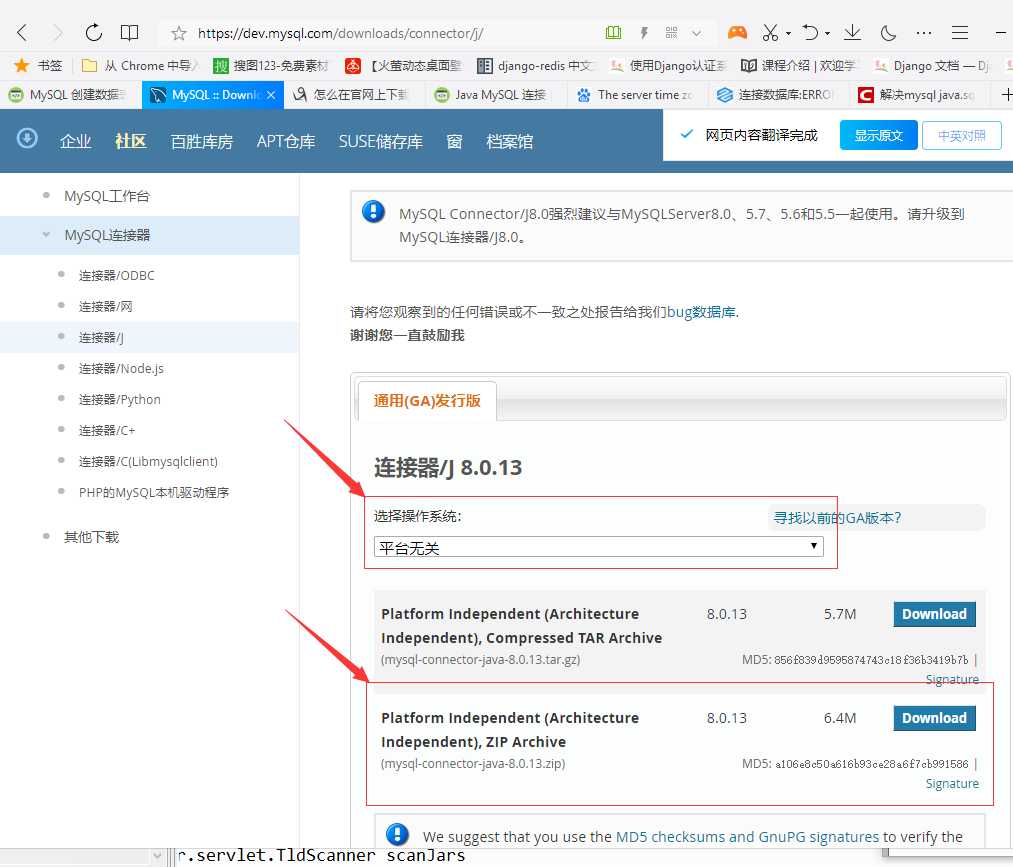Image resolution: width=1013 pixels, height=867 pixels.
Task: Open the 使用Django认证 bookmark
Action: pyautogui.click(x=669, y=65)
